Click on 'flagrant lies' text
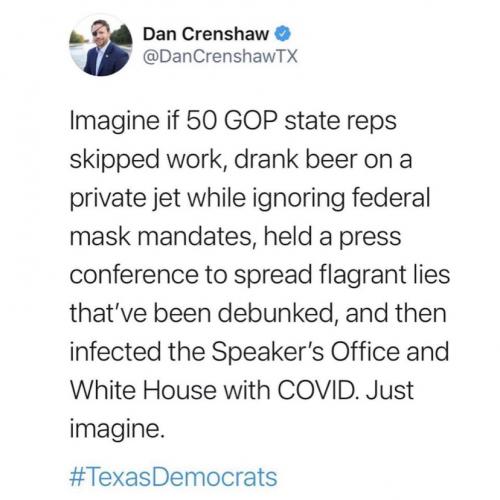The height and width of the screenshot is (500, 500). 385,275
